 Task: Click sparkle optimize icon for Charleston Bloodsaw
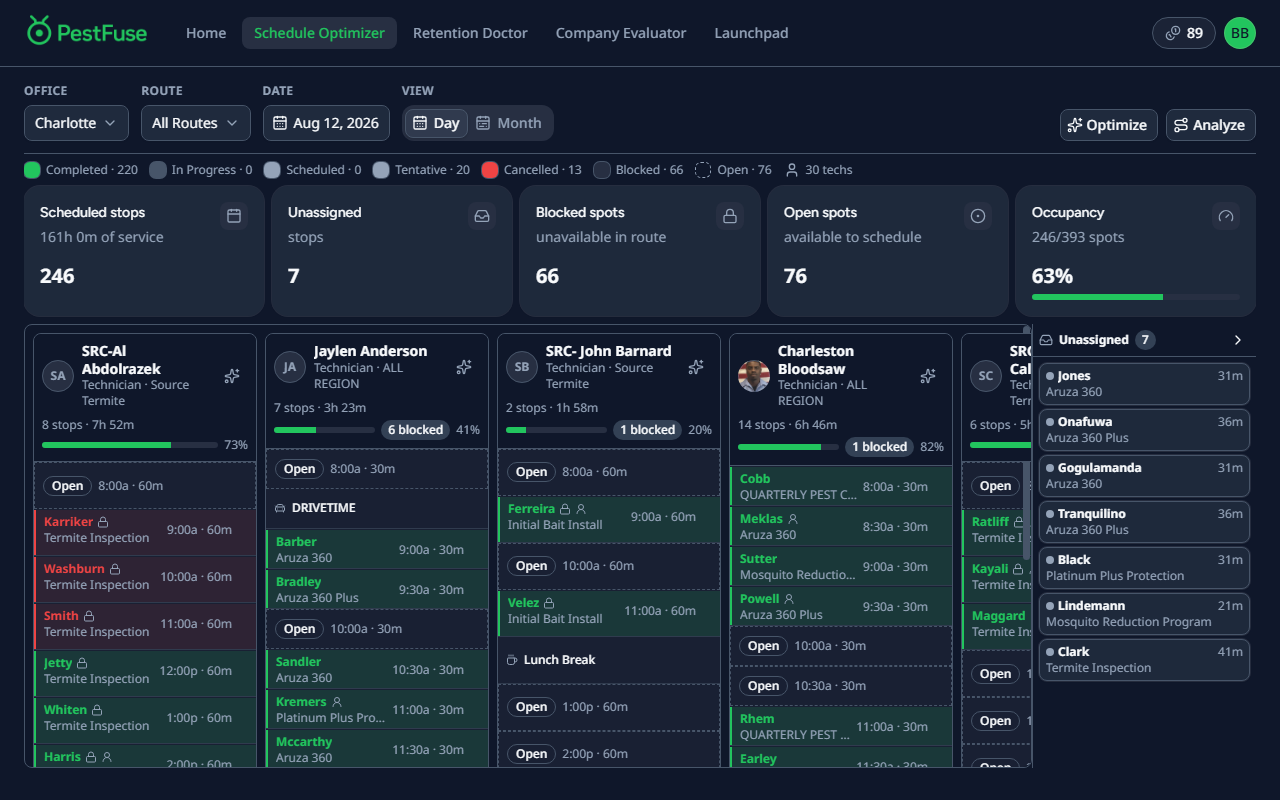pyautogui.click(x=928, y=376)
